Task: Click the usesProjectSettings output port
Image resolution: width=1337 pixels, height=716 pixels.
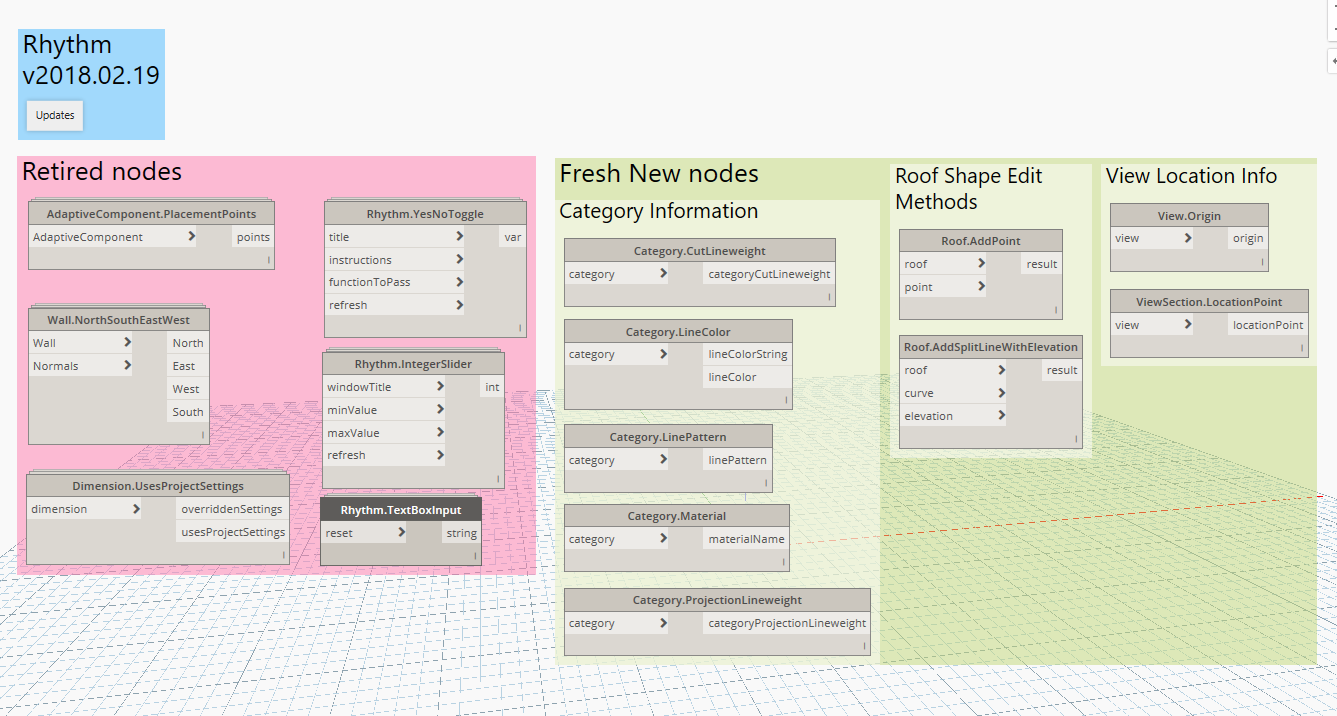Action: tap(233, 532)
